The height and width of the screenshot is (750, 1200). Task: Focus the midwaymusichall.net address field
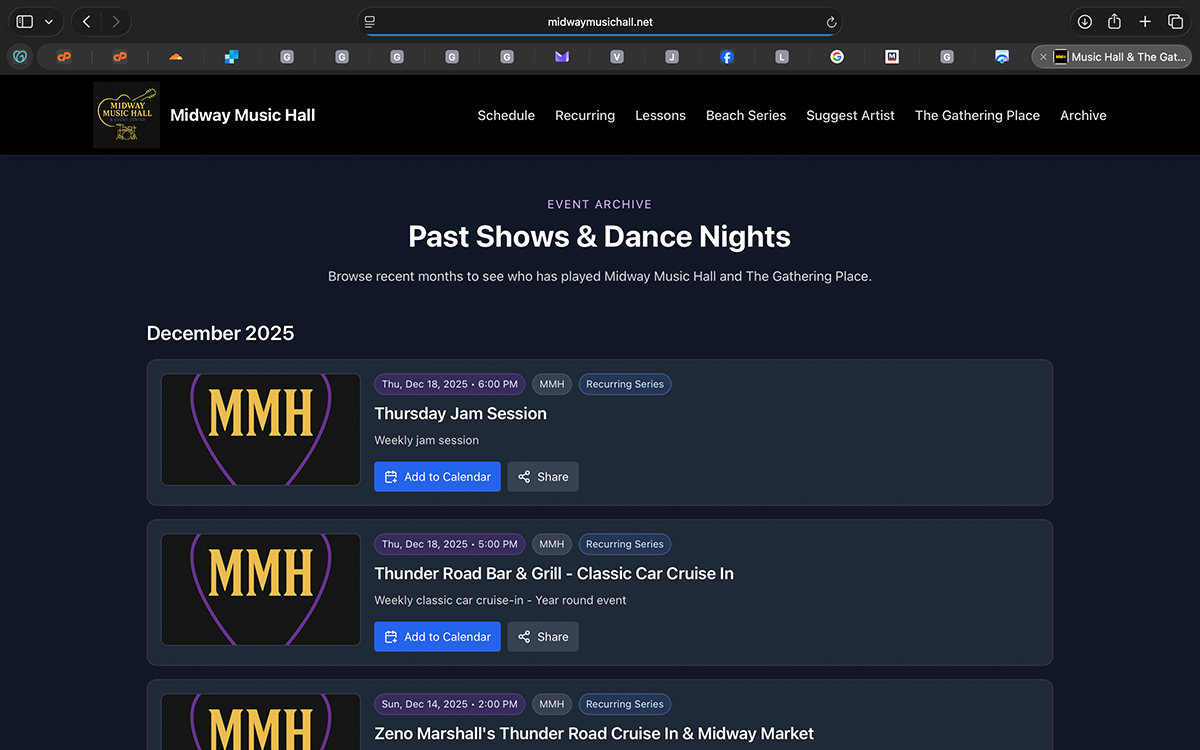pos(600,21)
